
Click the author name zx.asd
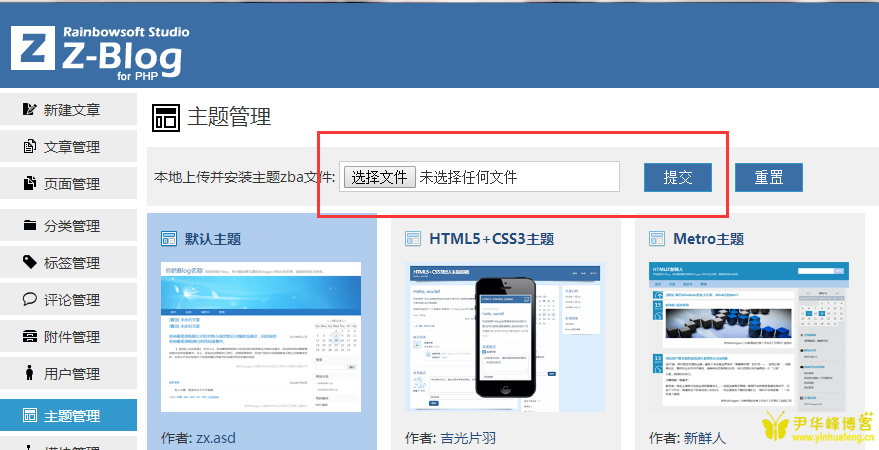(216, 438)
